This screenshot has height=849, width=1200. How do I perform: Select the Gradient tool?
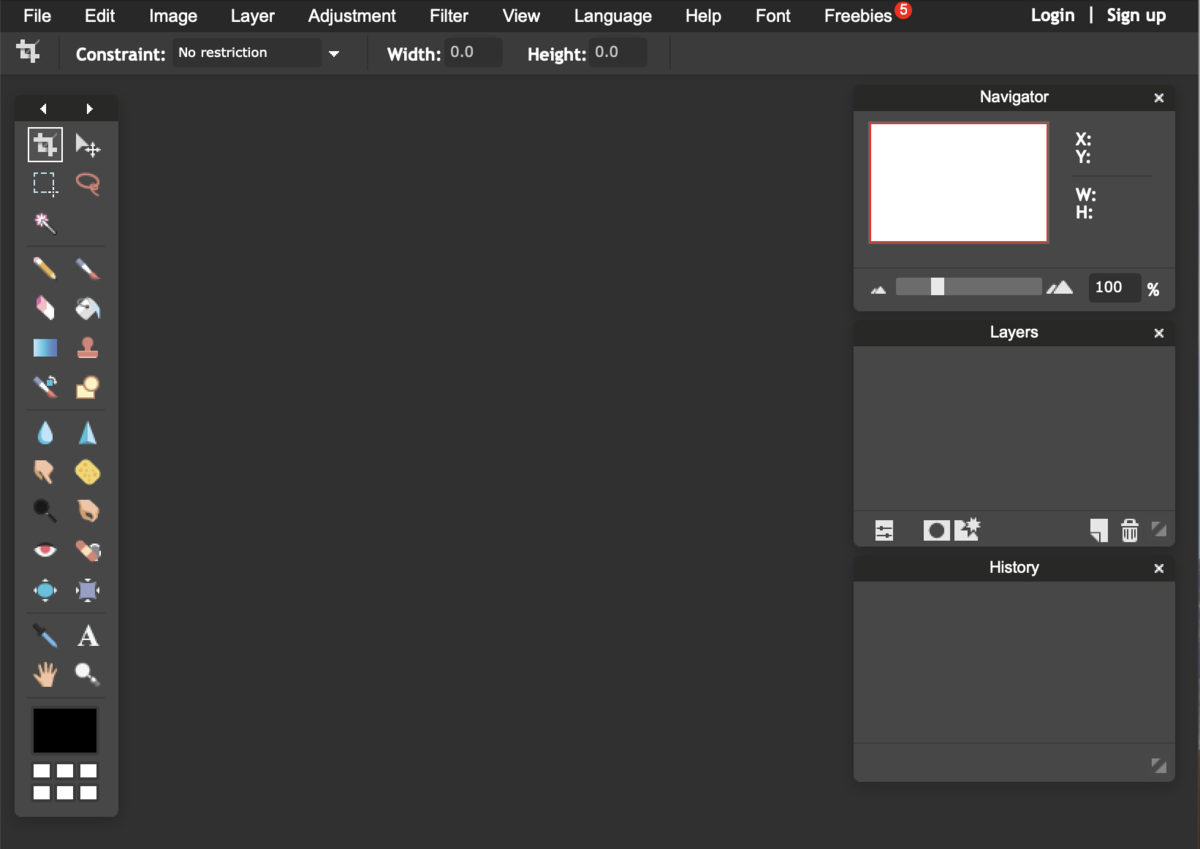[45, 348]
